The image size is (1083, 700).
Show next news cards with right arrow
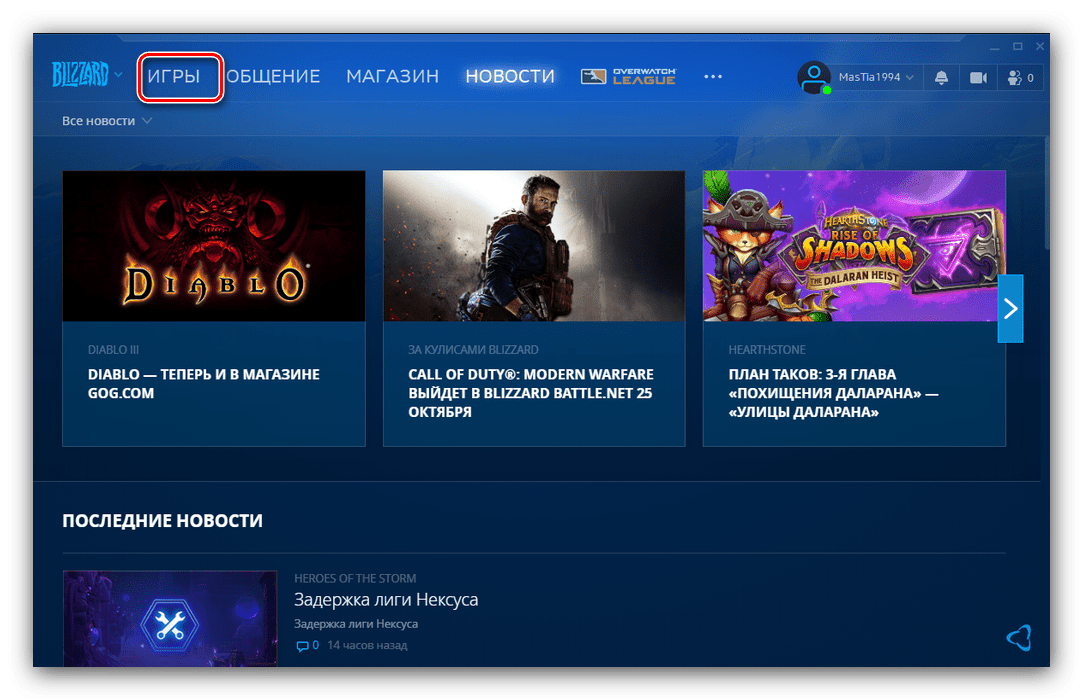click(x=1010, y=308)
